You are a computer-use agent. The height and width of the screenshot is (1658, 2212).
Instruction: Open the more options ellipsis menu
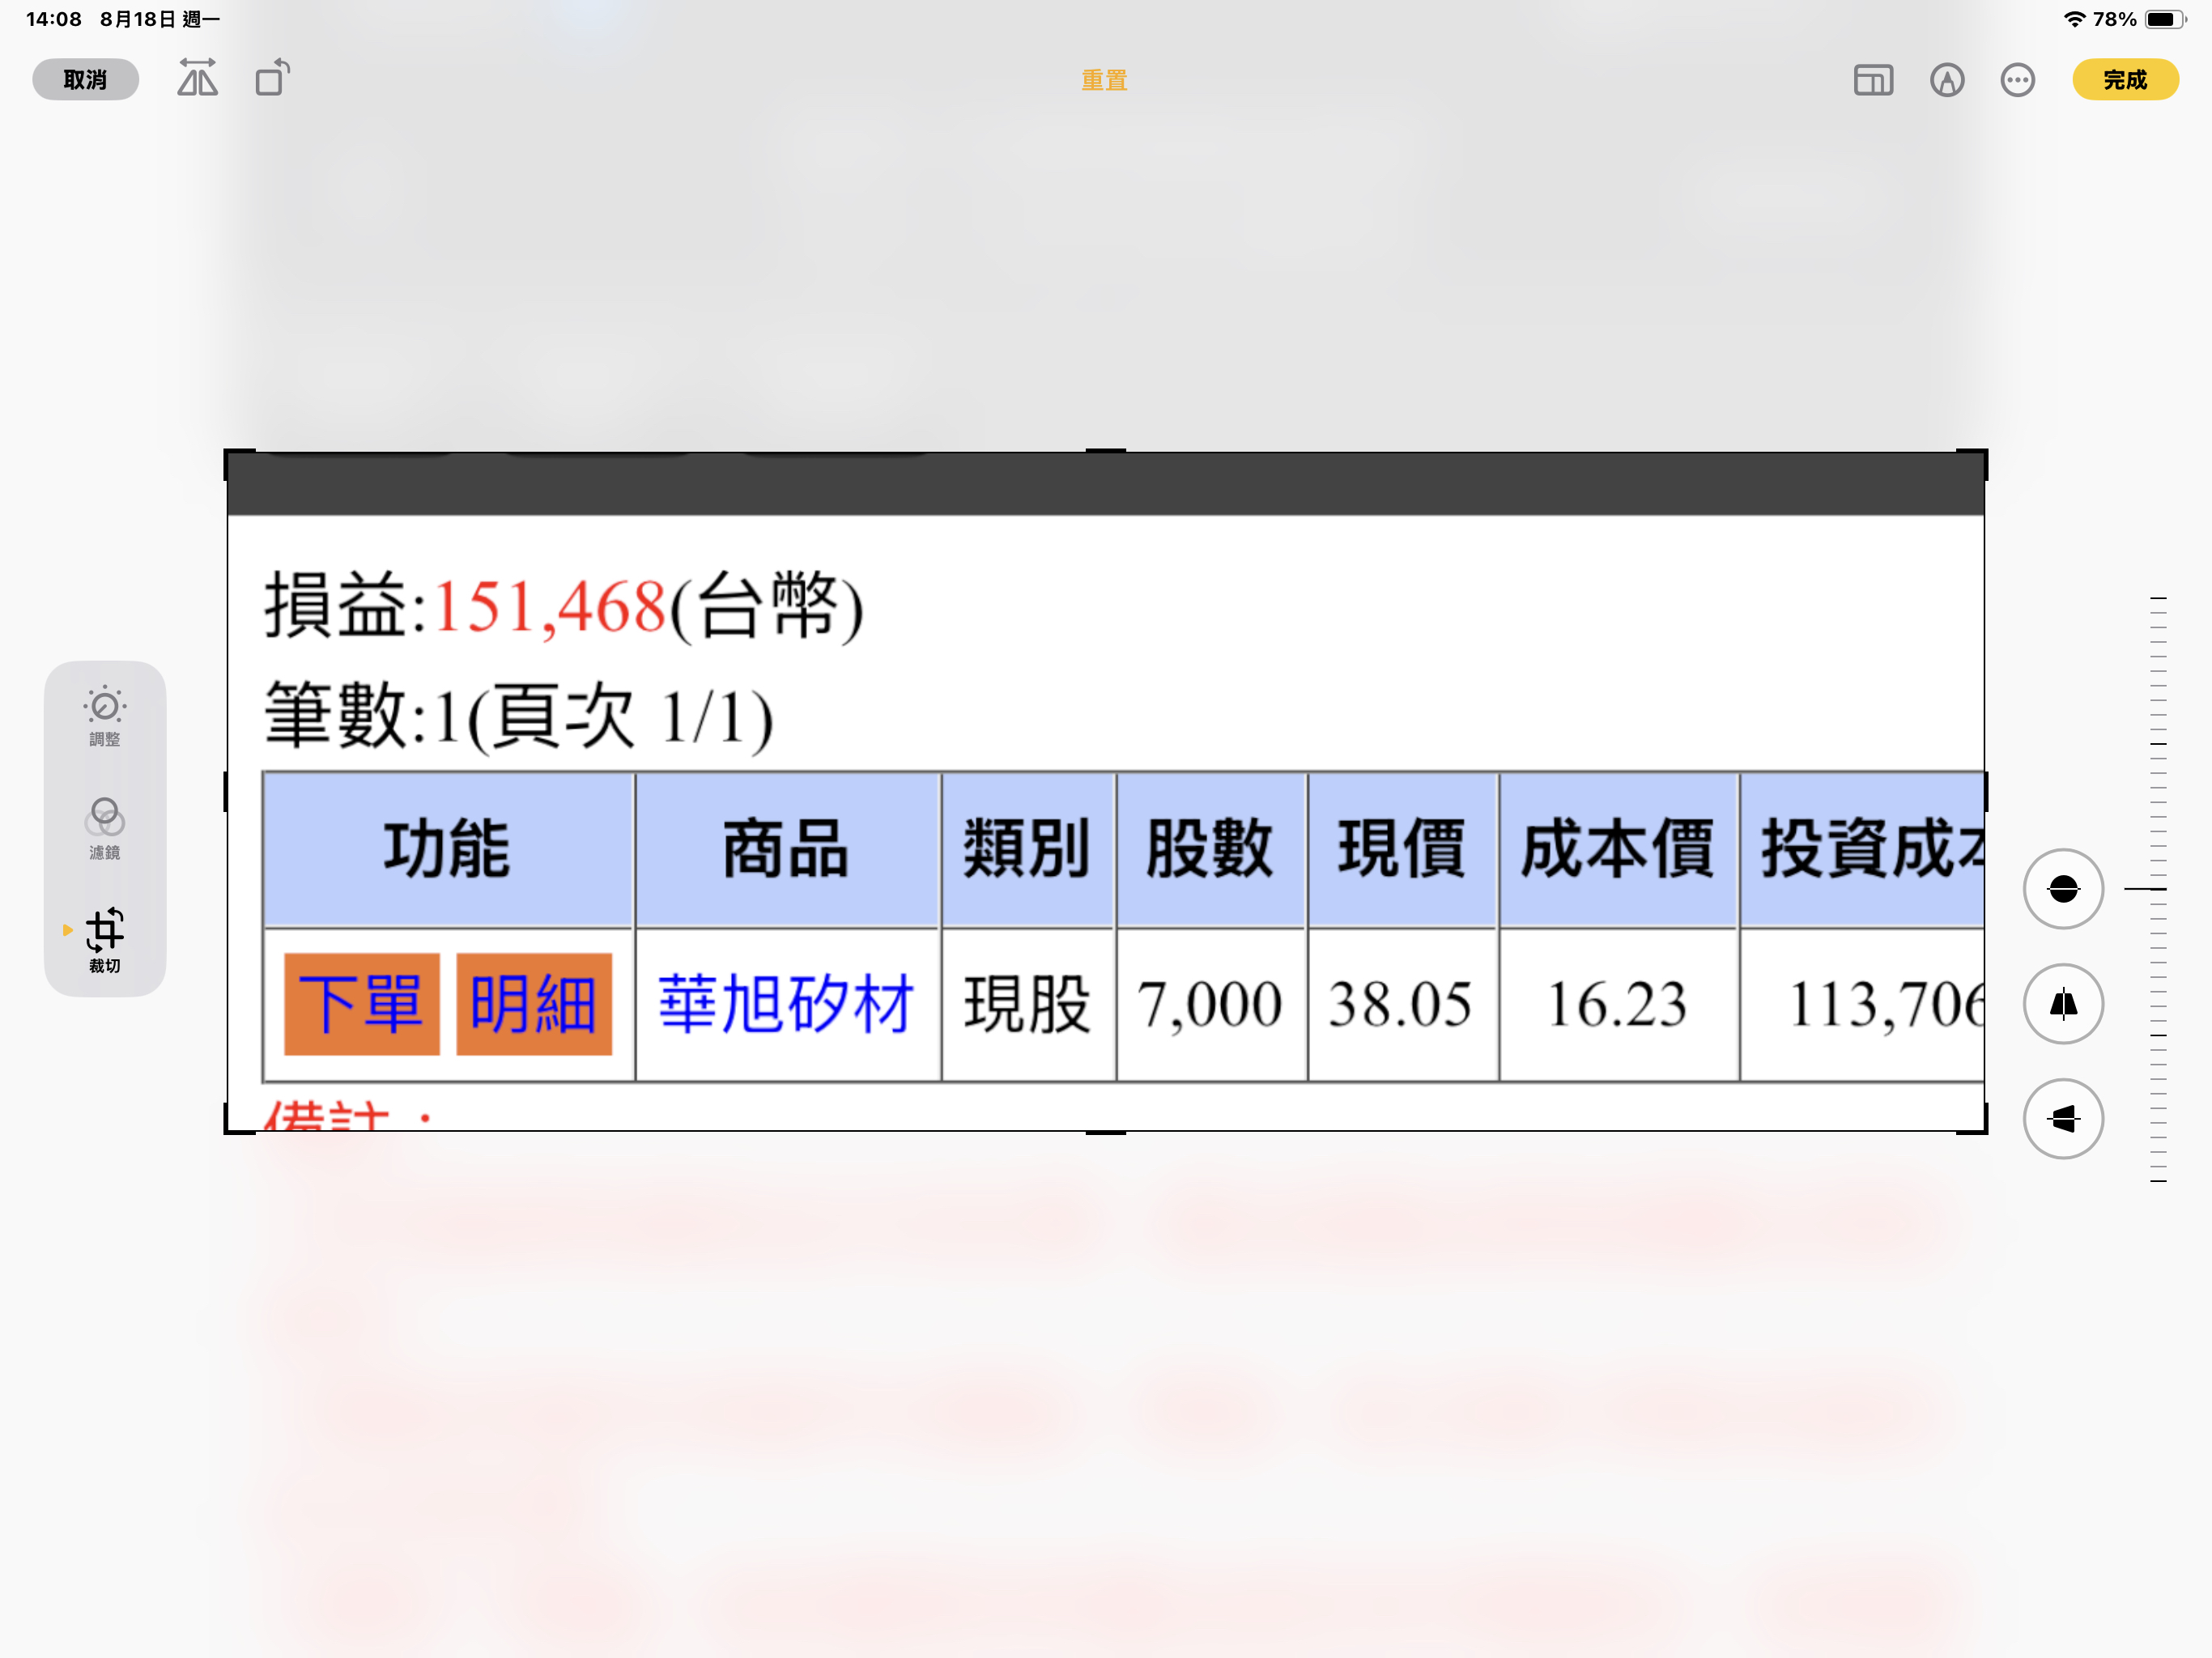[2017, 80]
